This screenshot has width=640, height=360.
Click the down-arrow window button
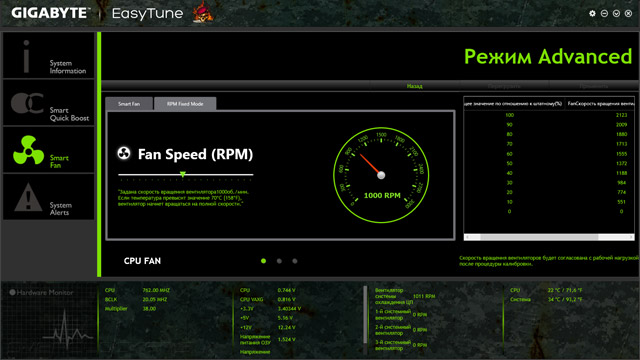point(616,13)
